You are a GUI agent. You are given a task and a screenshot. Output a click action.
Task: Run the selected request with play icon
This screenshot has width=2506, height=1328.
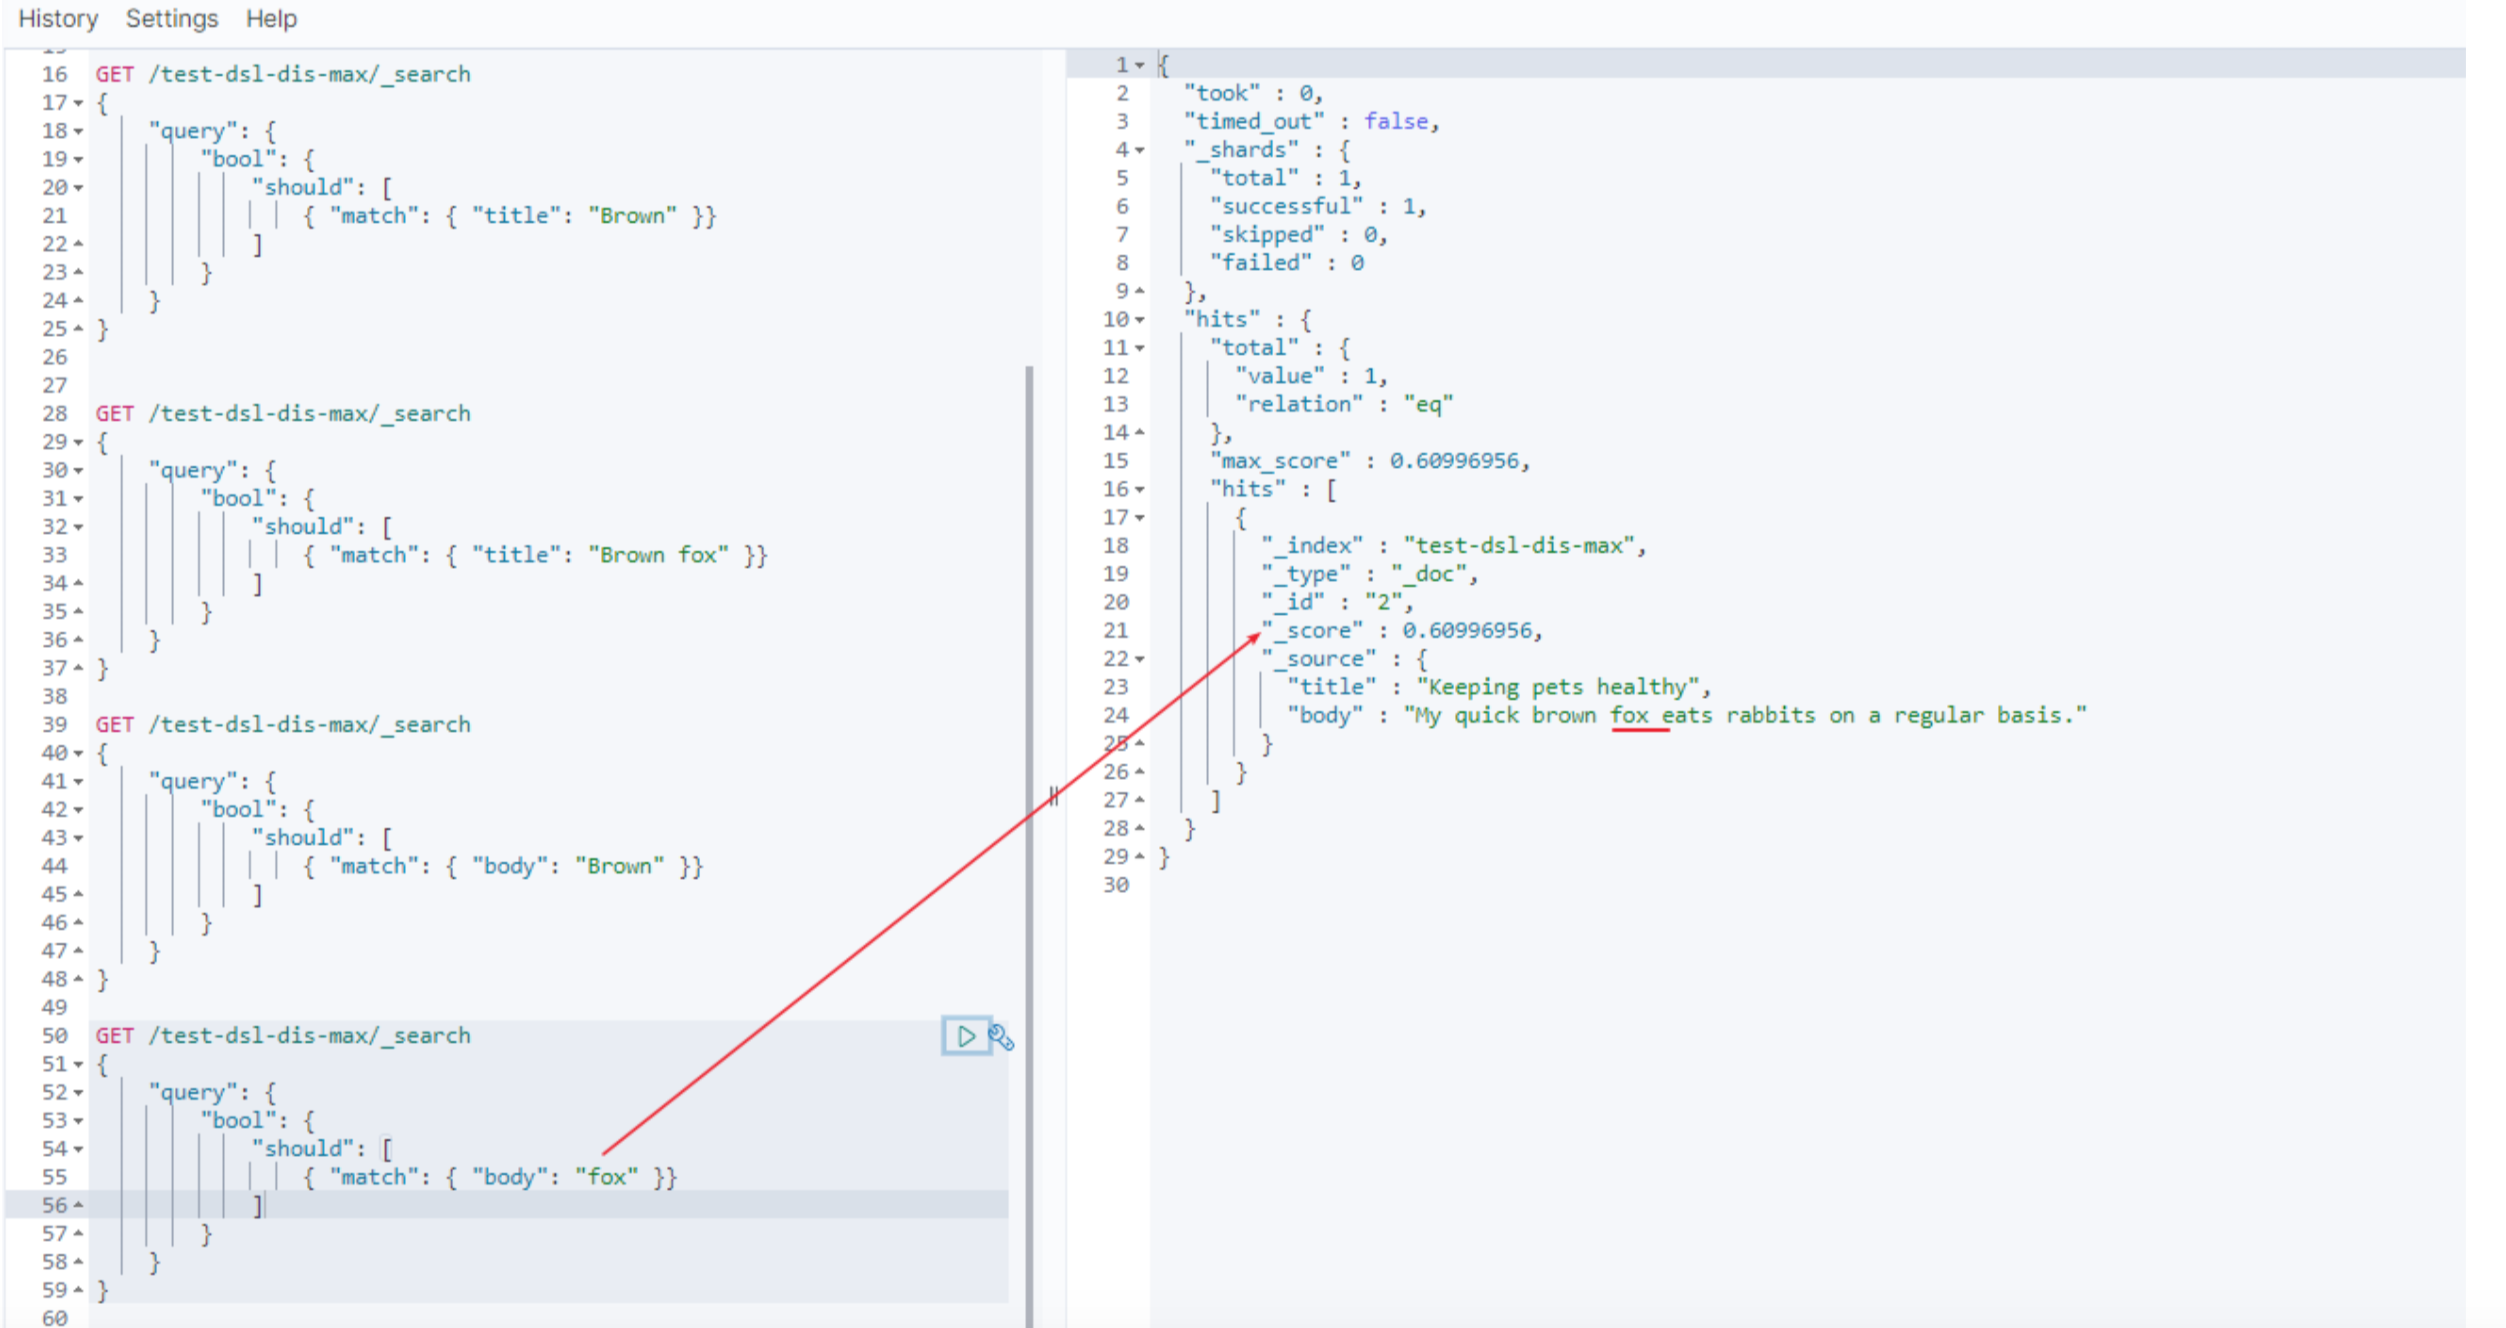pyautogui.click(x=966, y=1036)
